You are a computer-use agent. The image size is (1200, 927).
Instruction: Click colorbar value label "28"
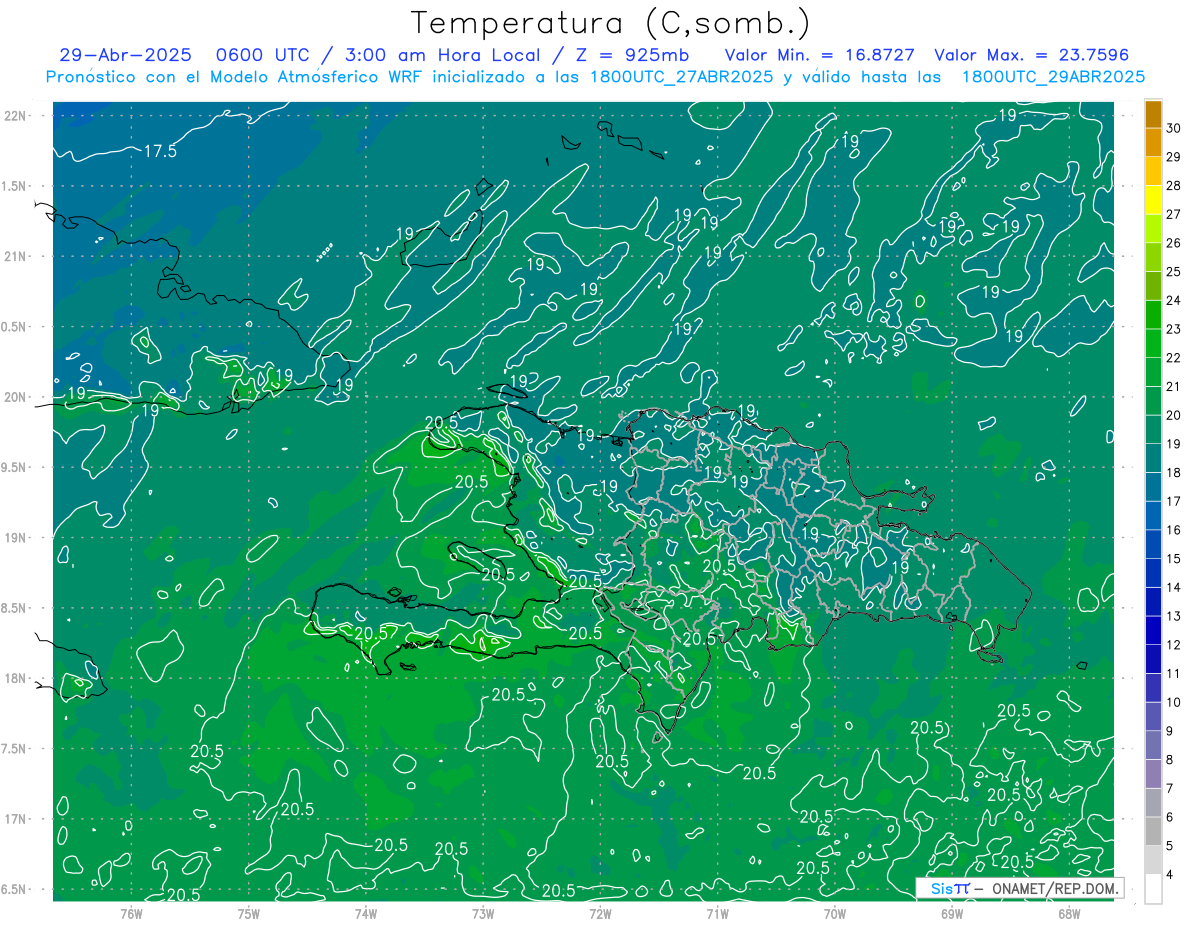pyautogui.click(x=1174, y=186)
